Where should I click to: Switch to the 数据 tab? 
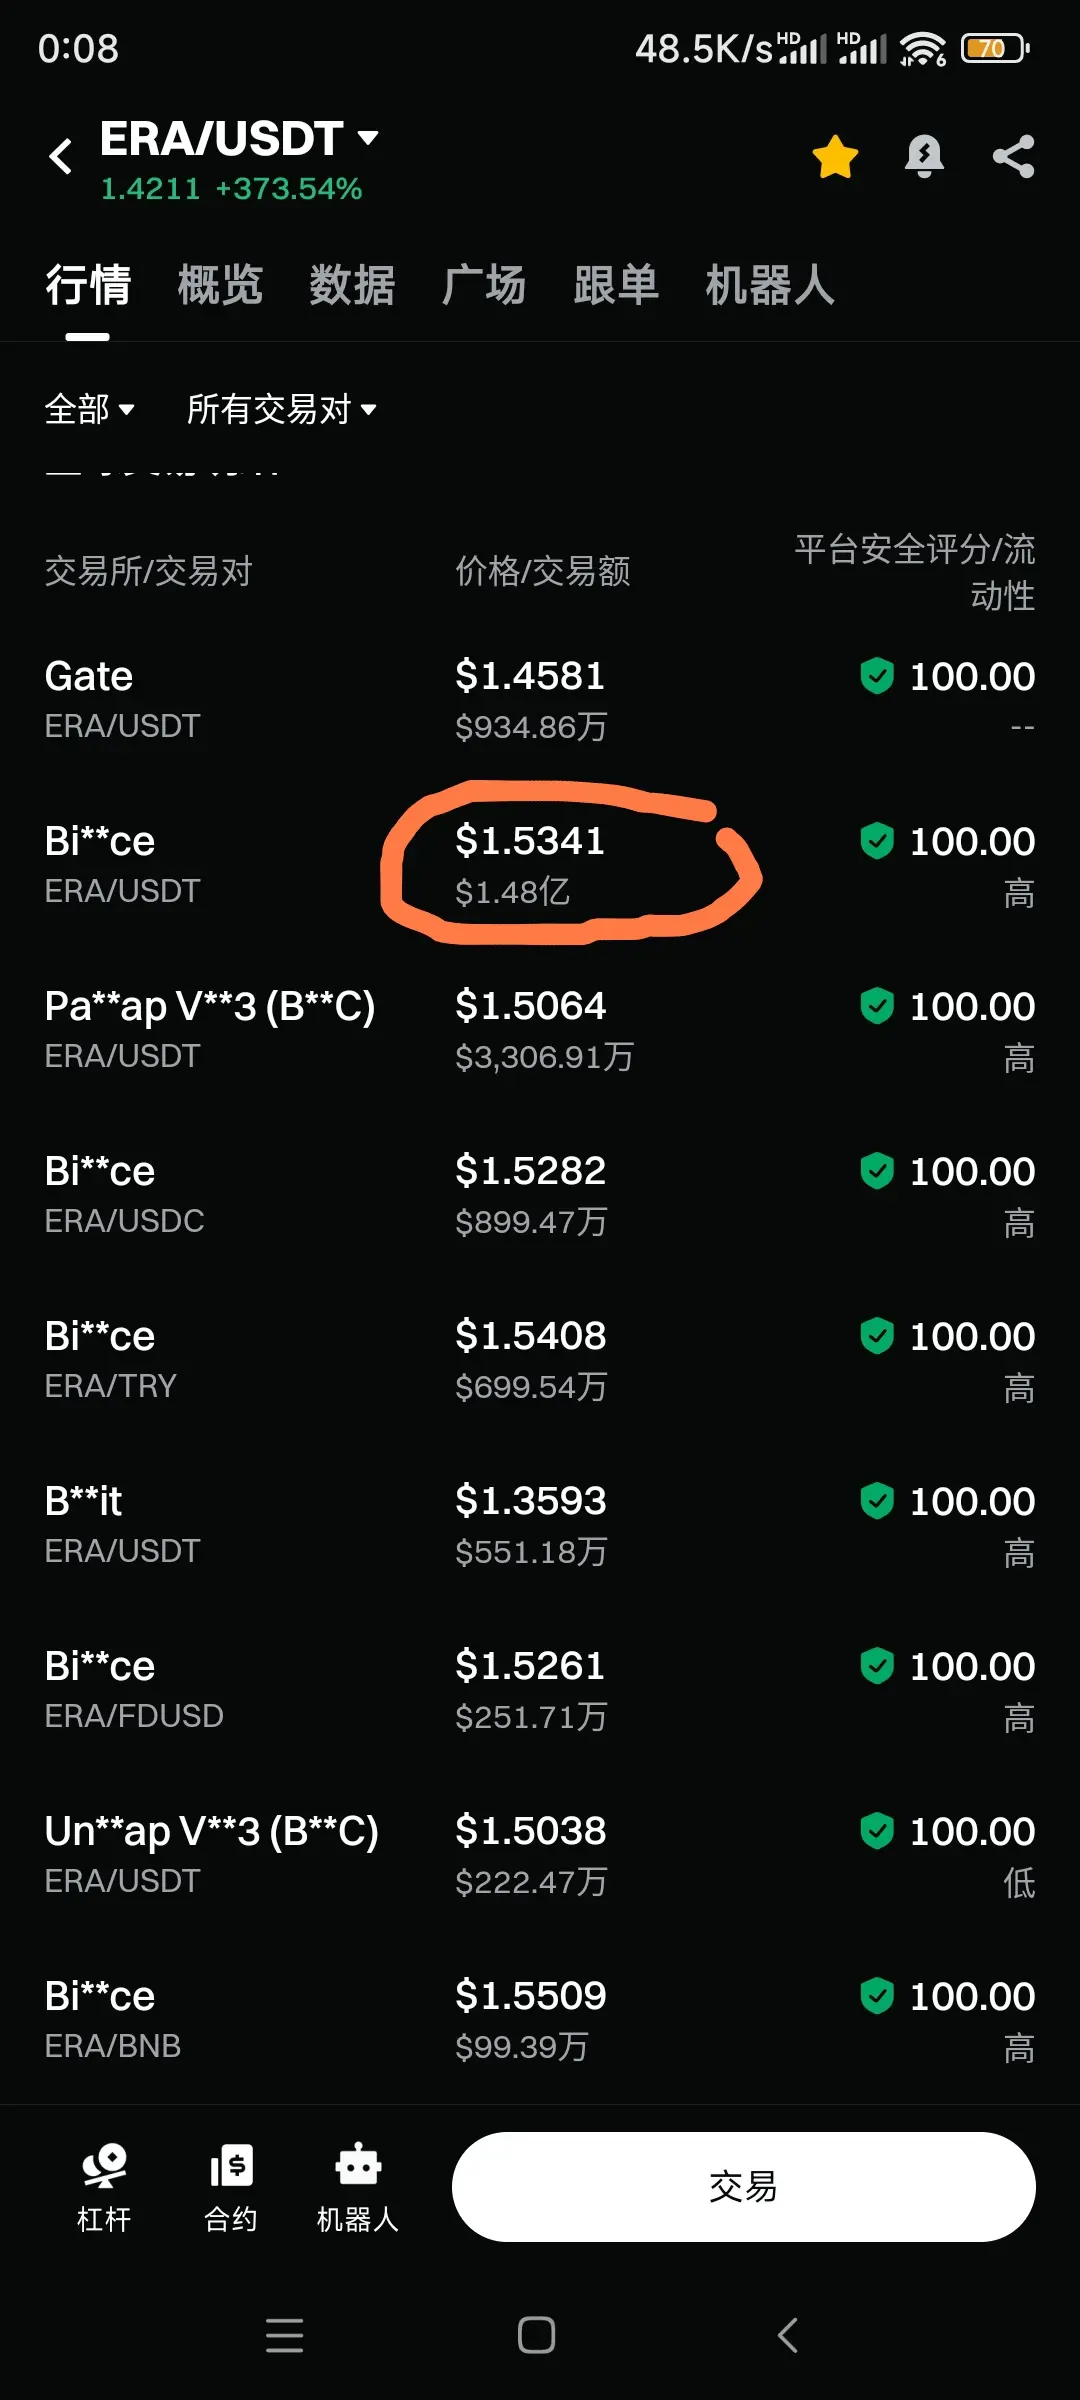352,285
